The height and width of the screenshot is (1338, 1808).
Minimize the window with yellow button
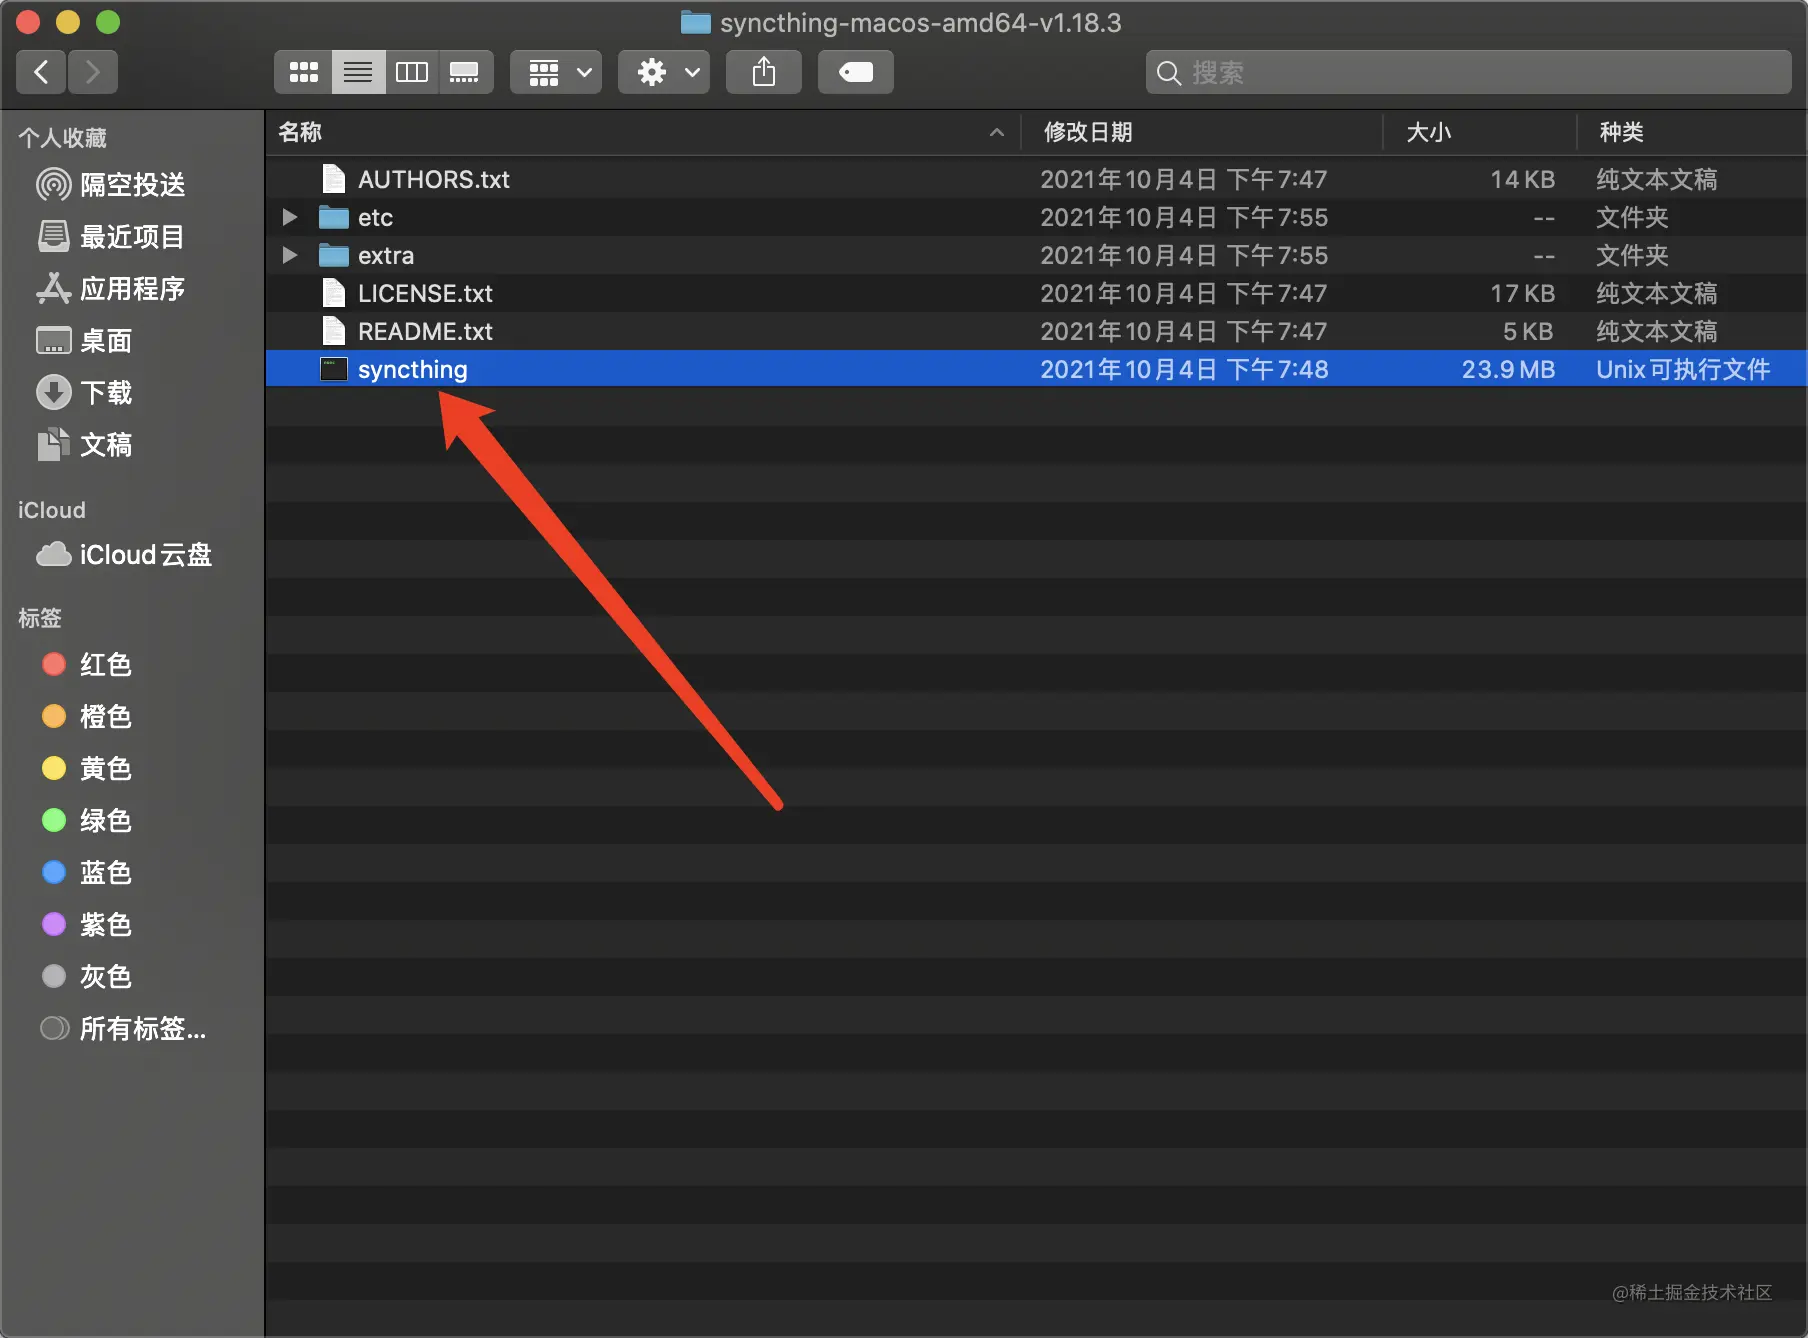click(68, 22)
